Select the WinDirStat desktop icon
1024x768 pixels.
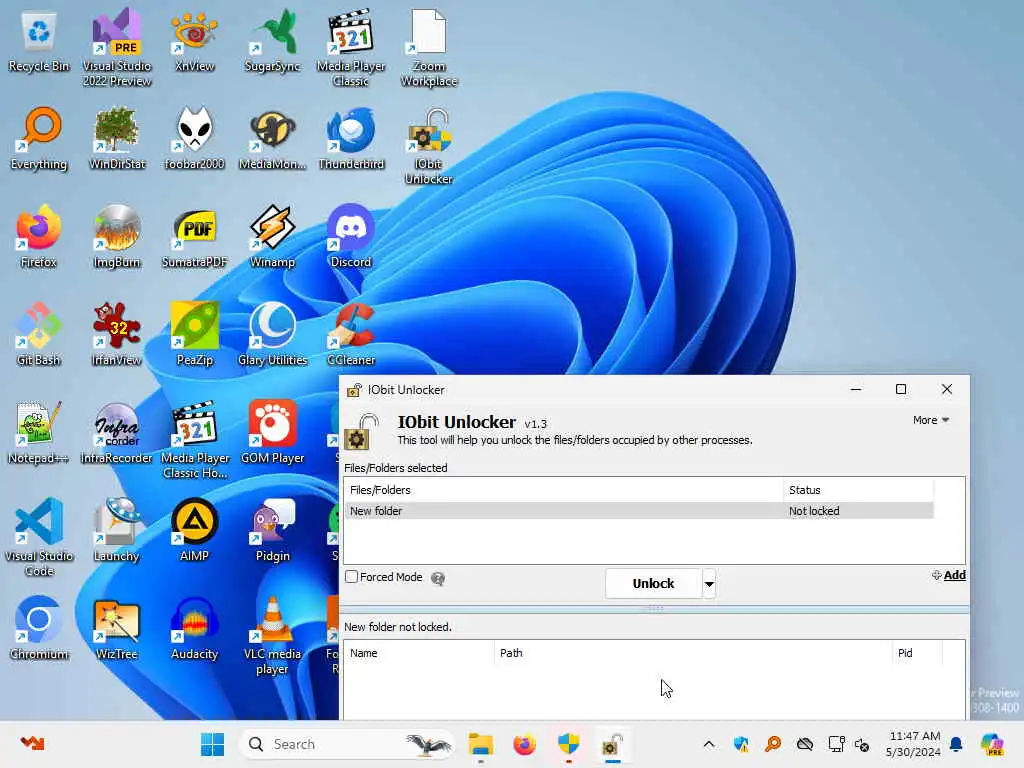pos(117,138)
